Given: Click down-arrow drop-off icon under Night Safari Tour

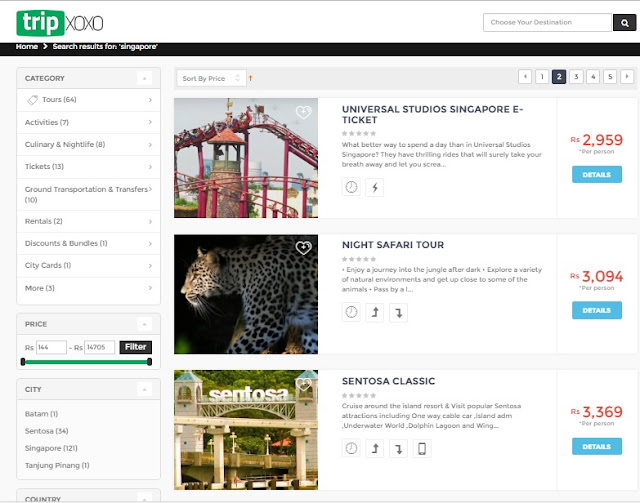Looking at the screenshot, I should pos(398,312).
